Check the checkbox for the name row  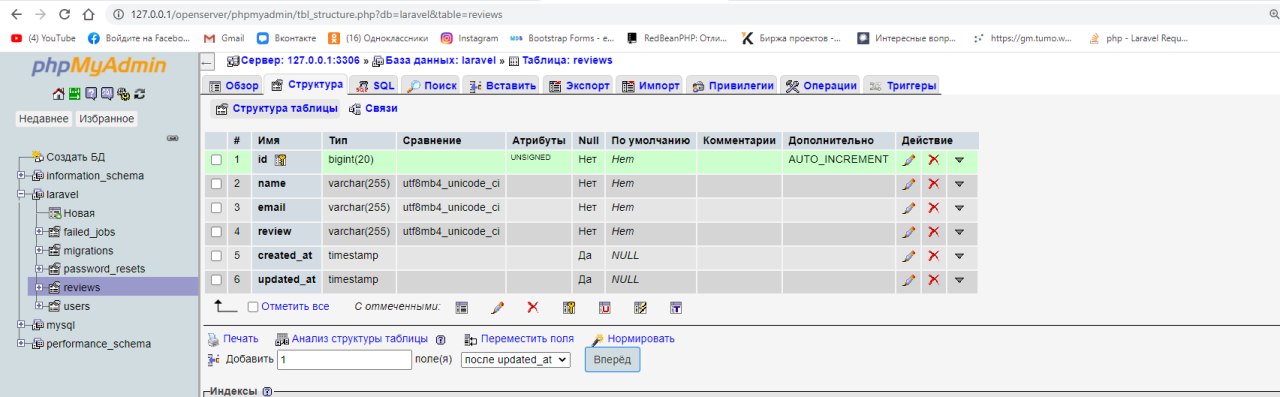215,184
